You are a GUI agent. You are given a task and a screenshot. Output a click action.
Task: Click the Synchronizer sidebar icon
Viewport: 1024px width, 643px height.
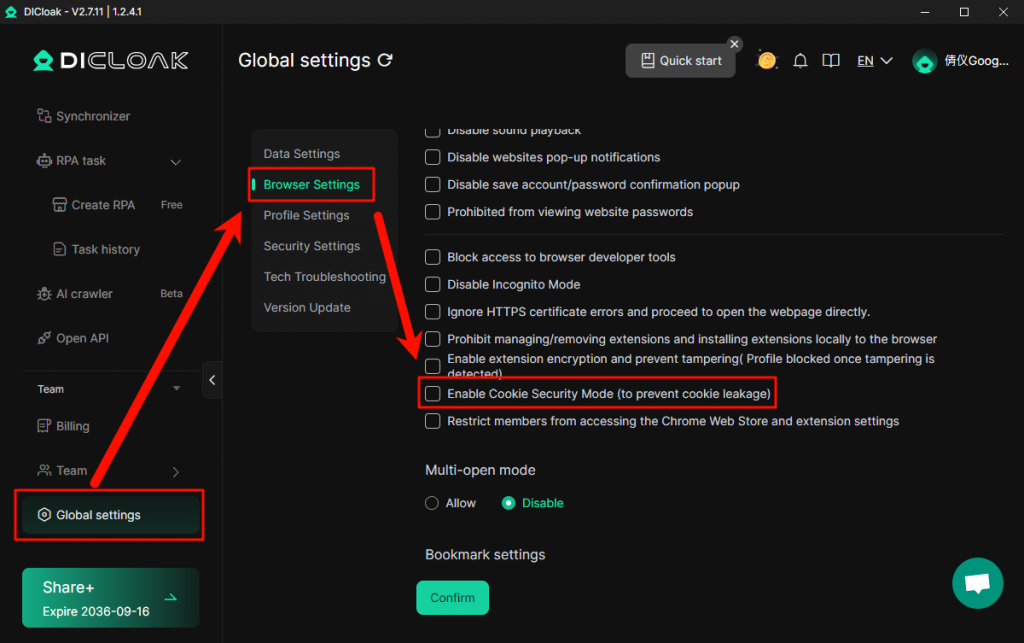tap(44, 116)
